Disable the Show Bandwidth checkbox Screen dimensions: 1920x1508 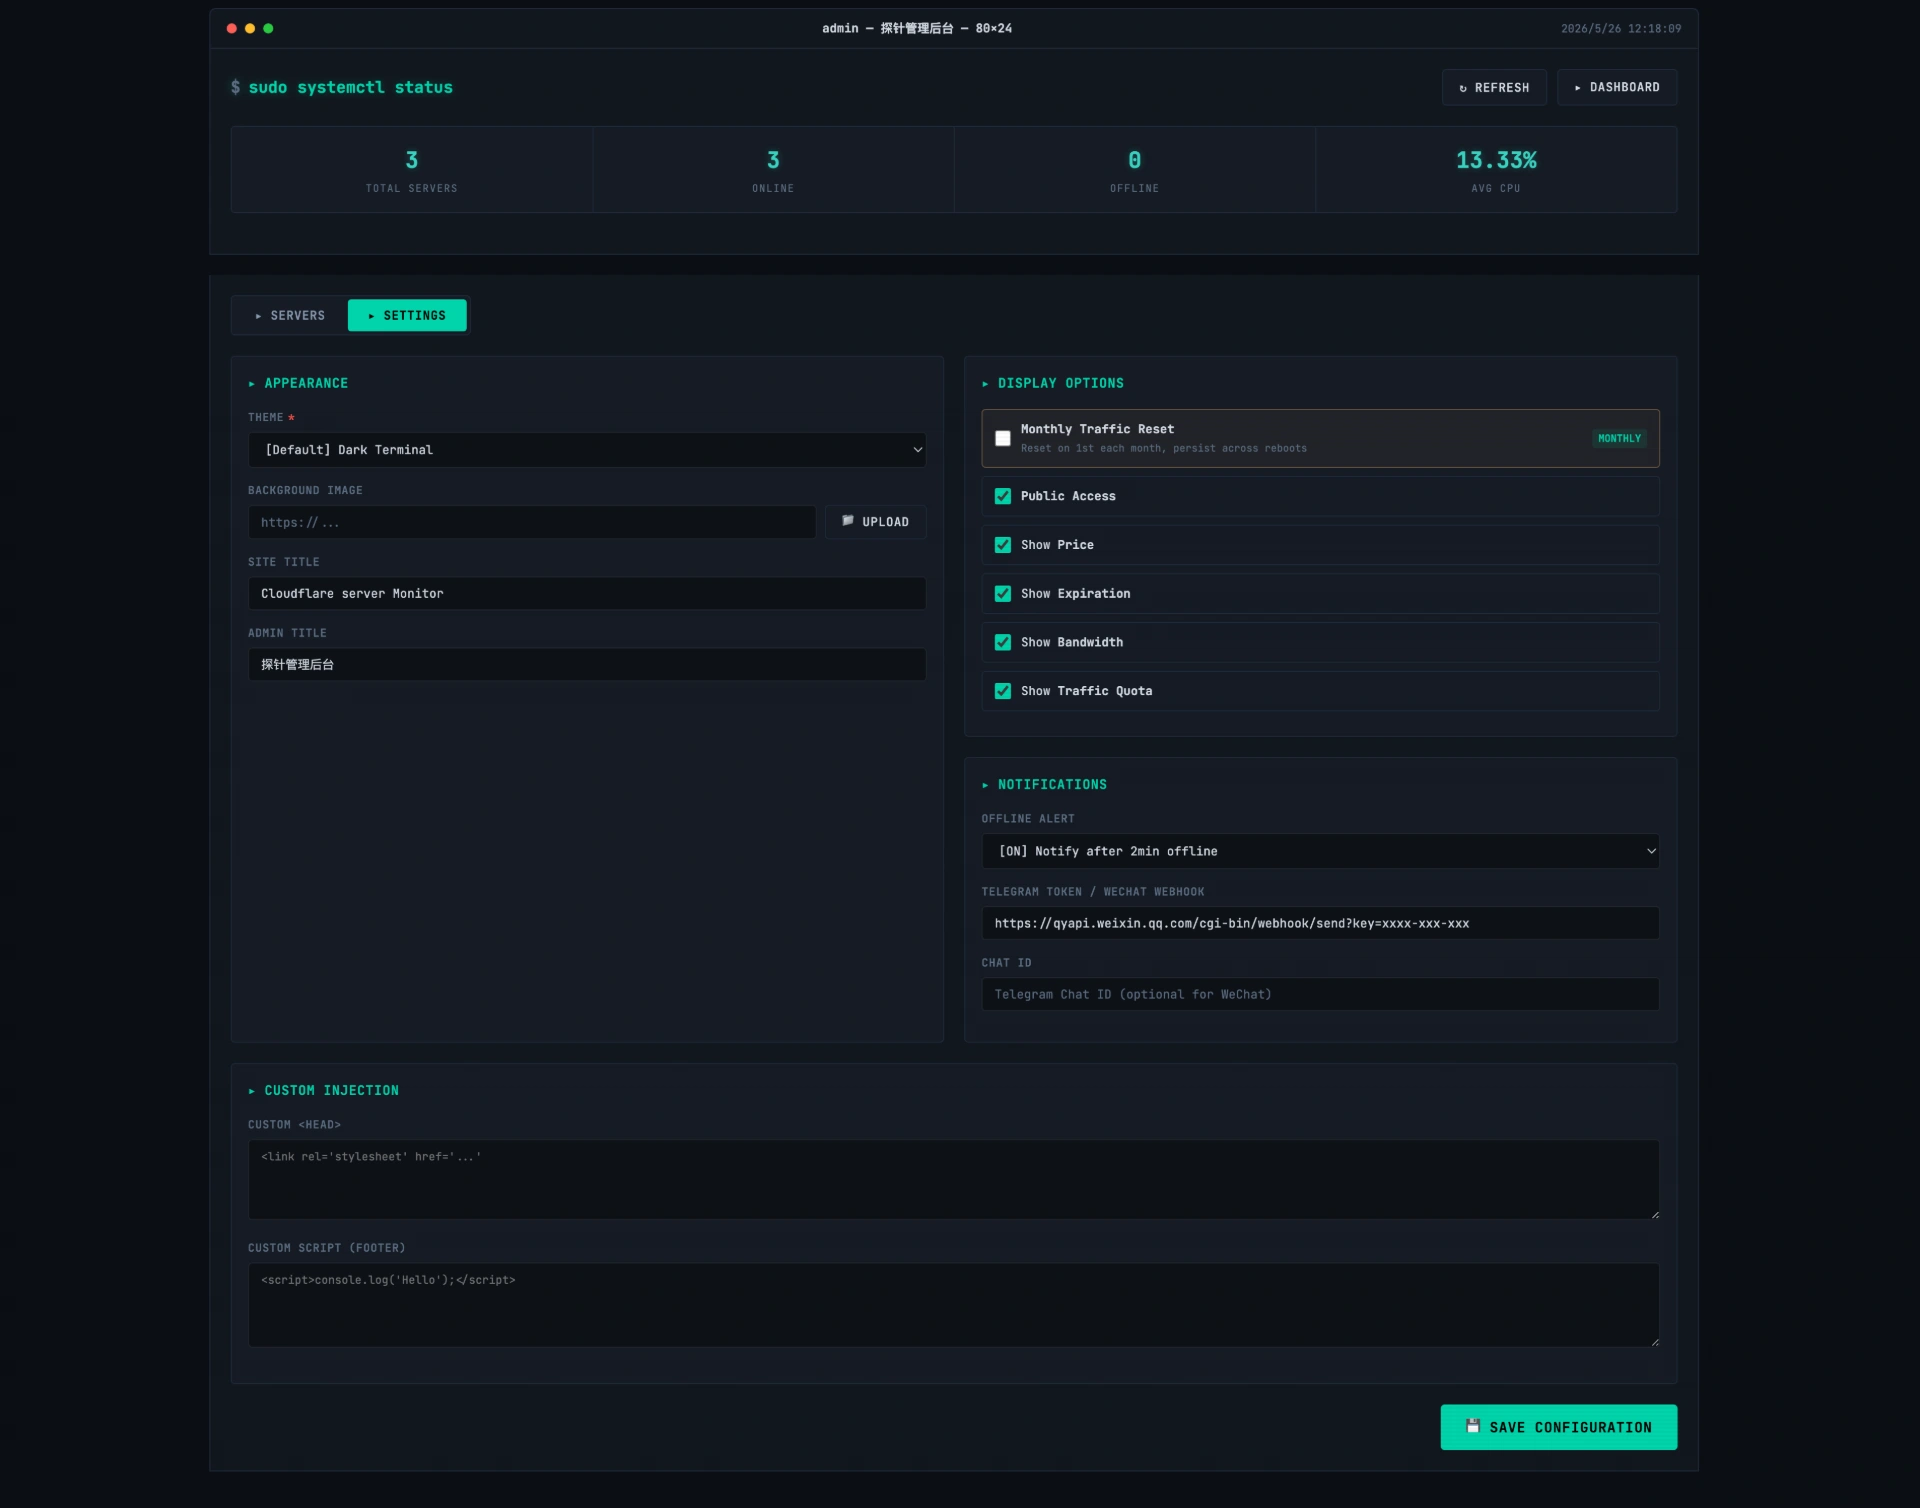pos(1003,642)
